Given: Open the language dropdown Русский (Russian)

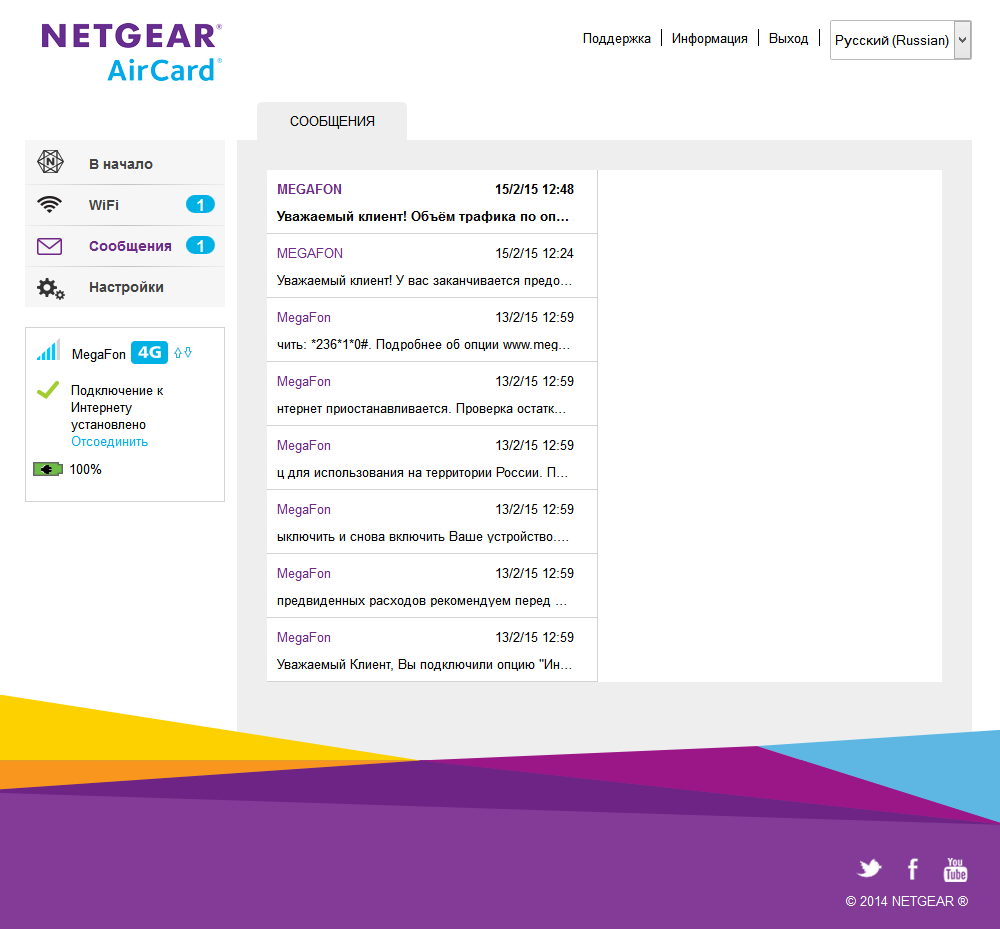Looking at the screenshot, I should pyautogui.click(x=900, y=40).
